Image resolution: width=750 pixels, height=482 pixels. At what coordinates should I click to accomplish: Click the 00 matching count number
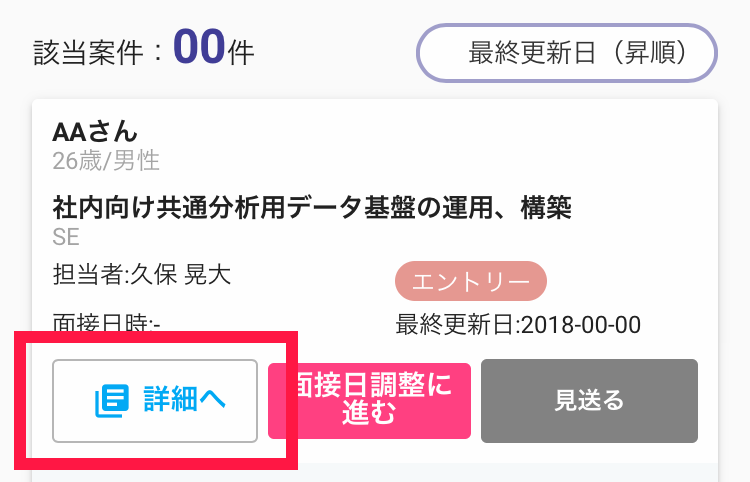coord(199,46)
